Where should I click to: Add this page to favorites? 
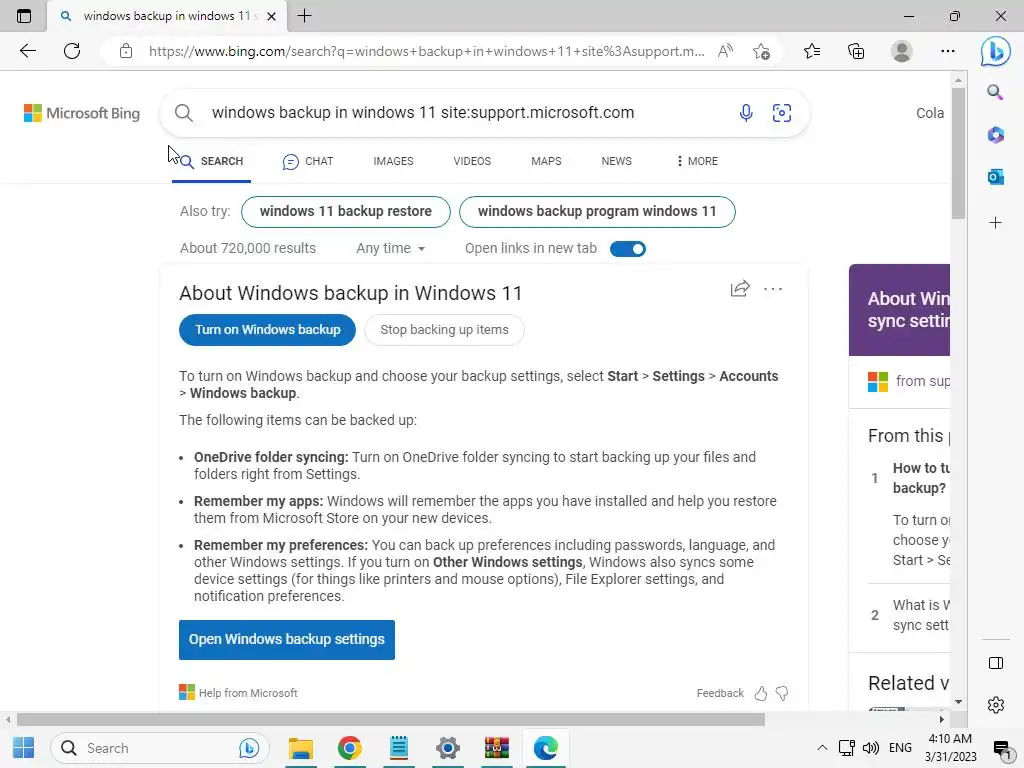[x=761, y=51]
